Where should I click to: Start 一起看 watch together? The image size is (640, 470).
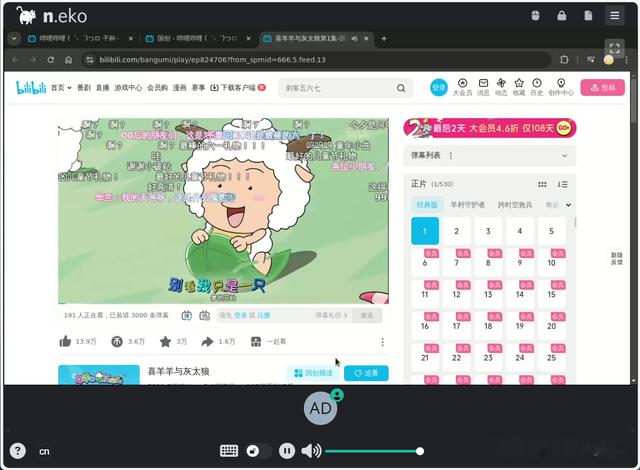click(268, 341)
